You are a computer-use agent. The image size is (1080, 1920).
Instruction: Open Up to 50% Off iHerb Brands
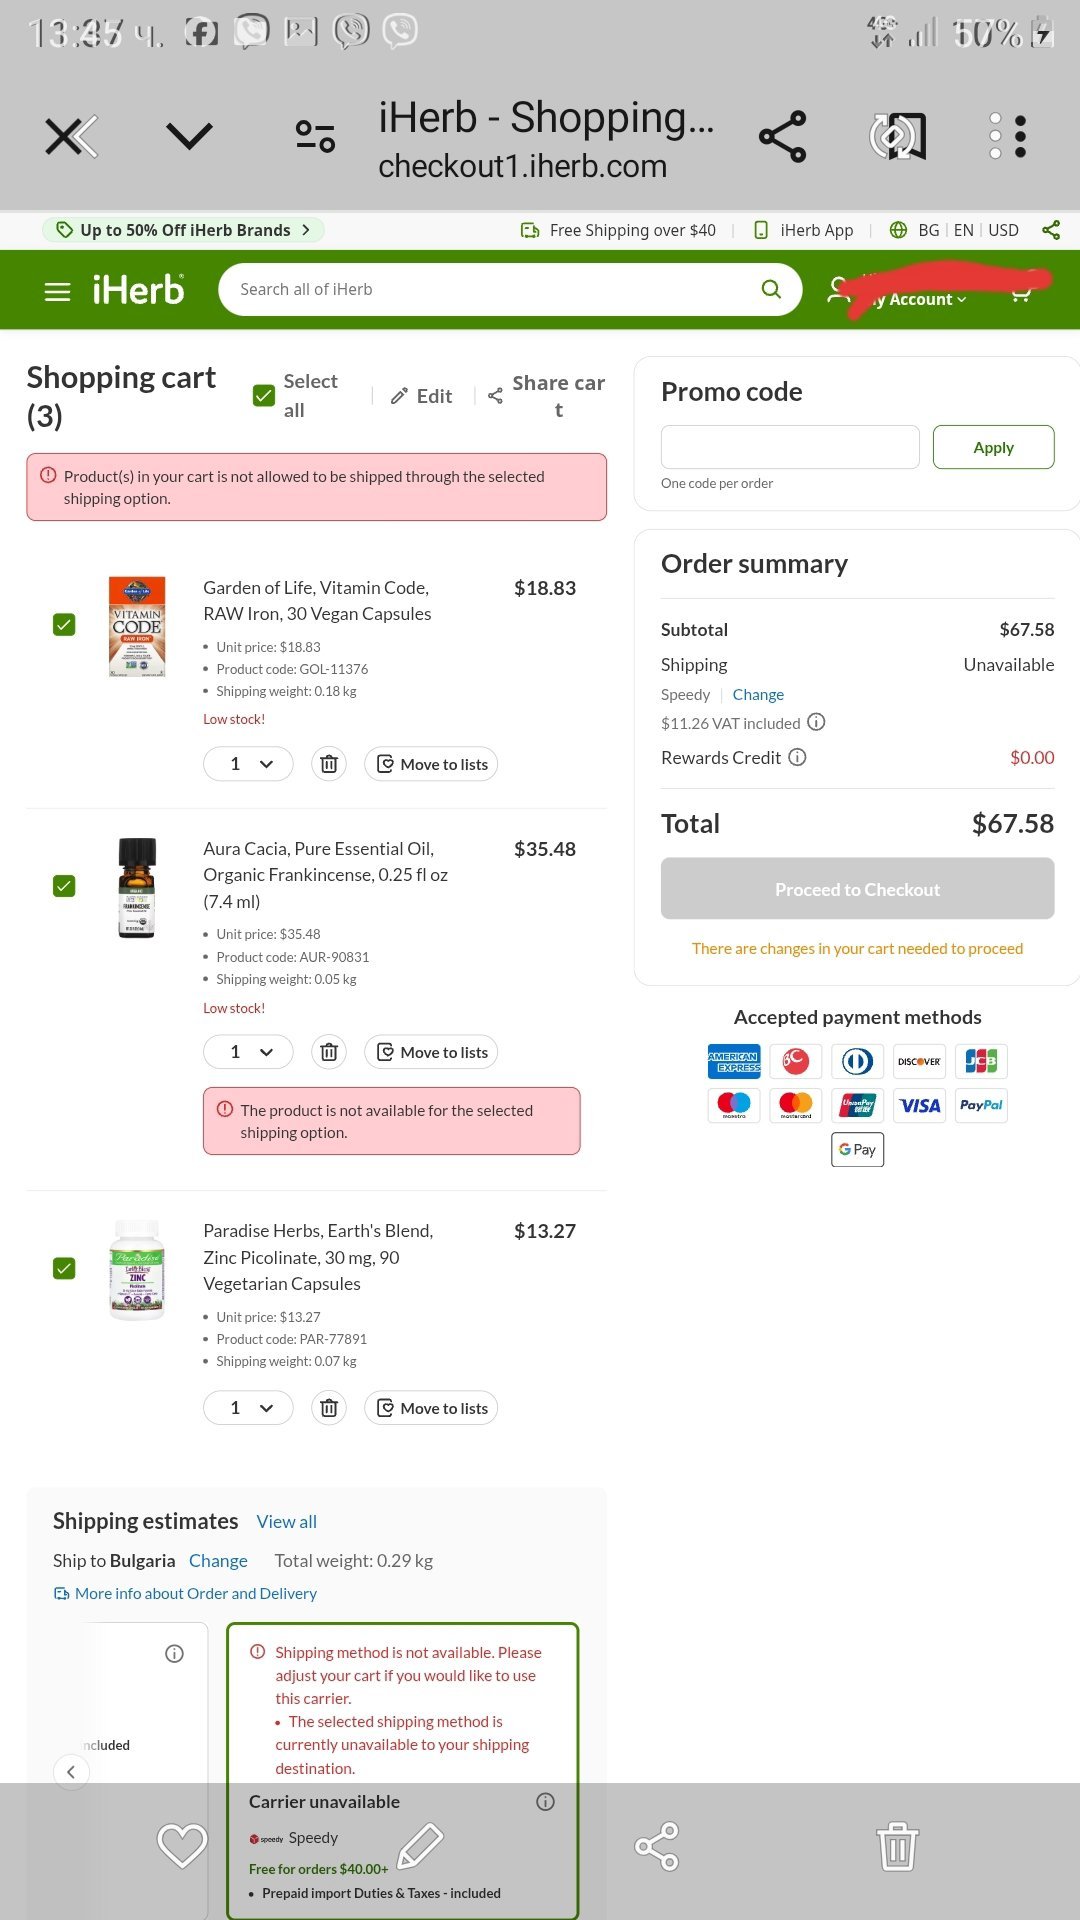pyautogui.click(x=184, y=230)
